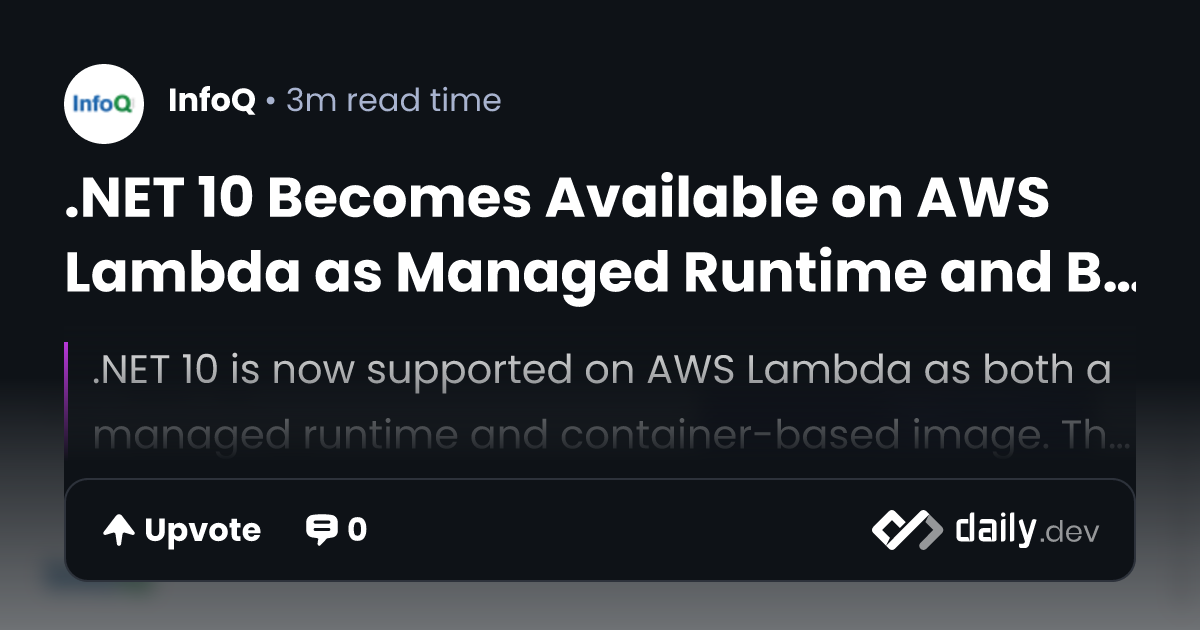Open comments via the speech bubble icon

coord(321,530)
